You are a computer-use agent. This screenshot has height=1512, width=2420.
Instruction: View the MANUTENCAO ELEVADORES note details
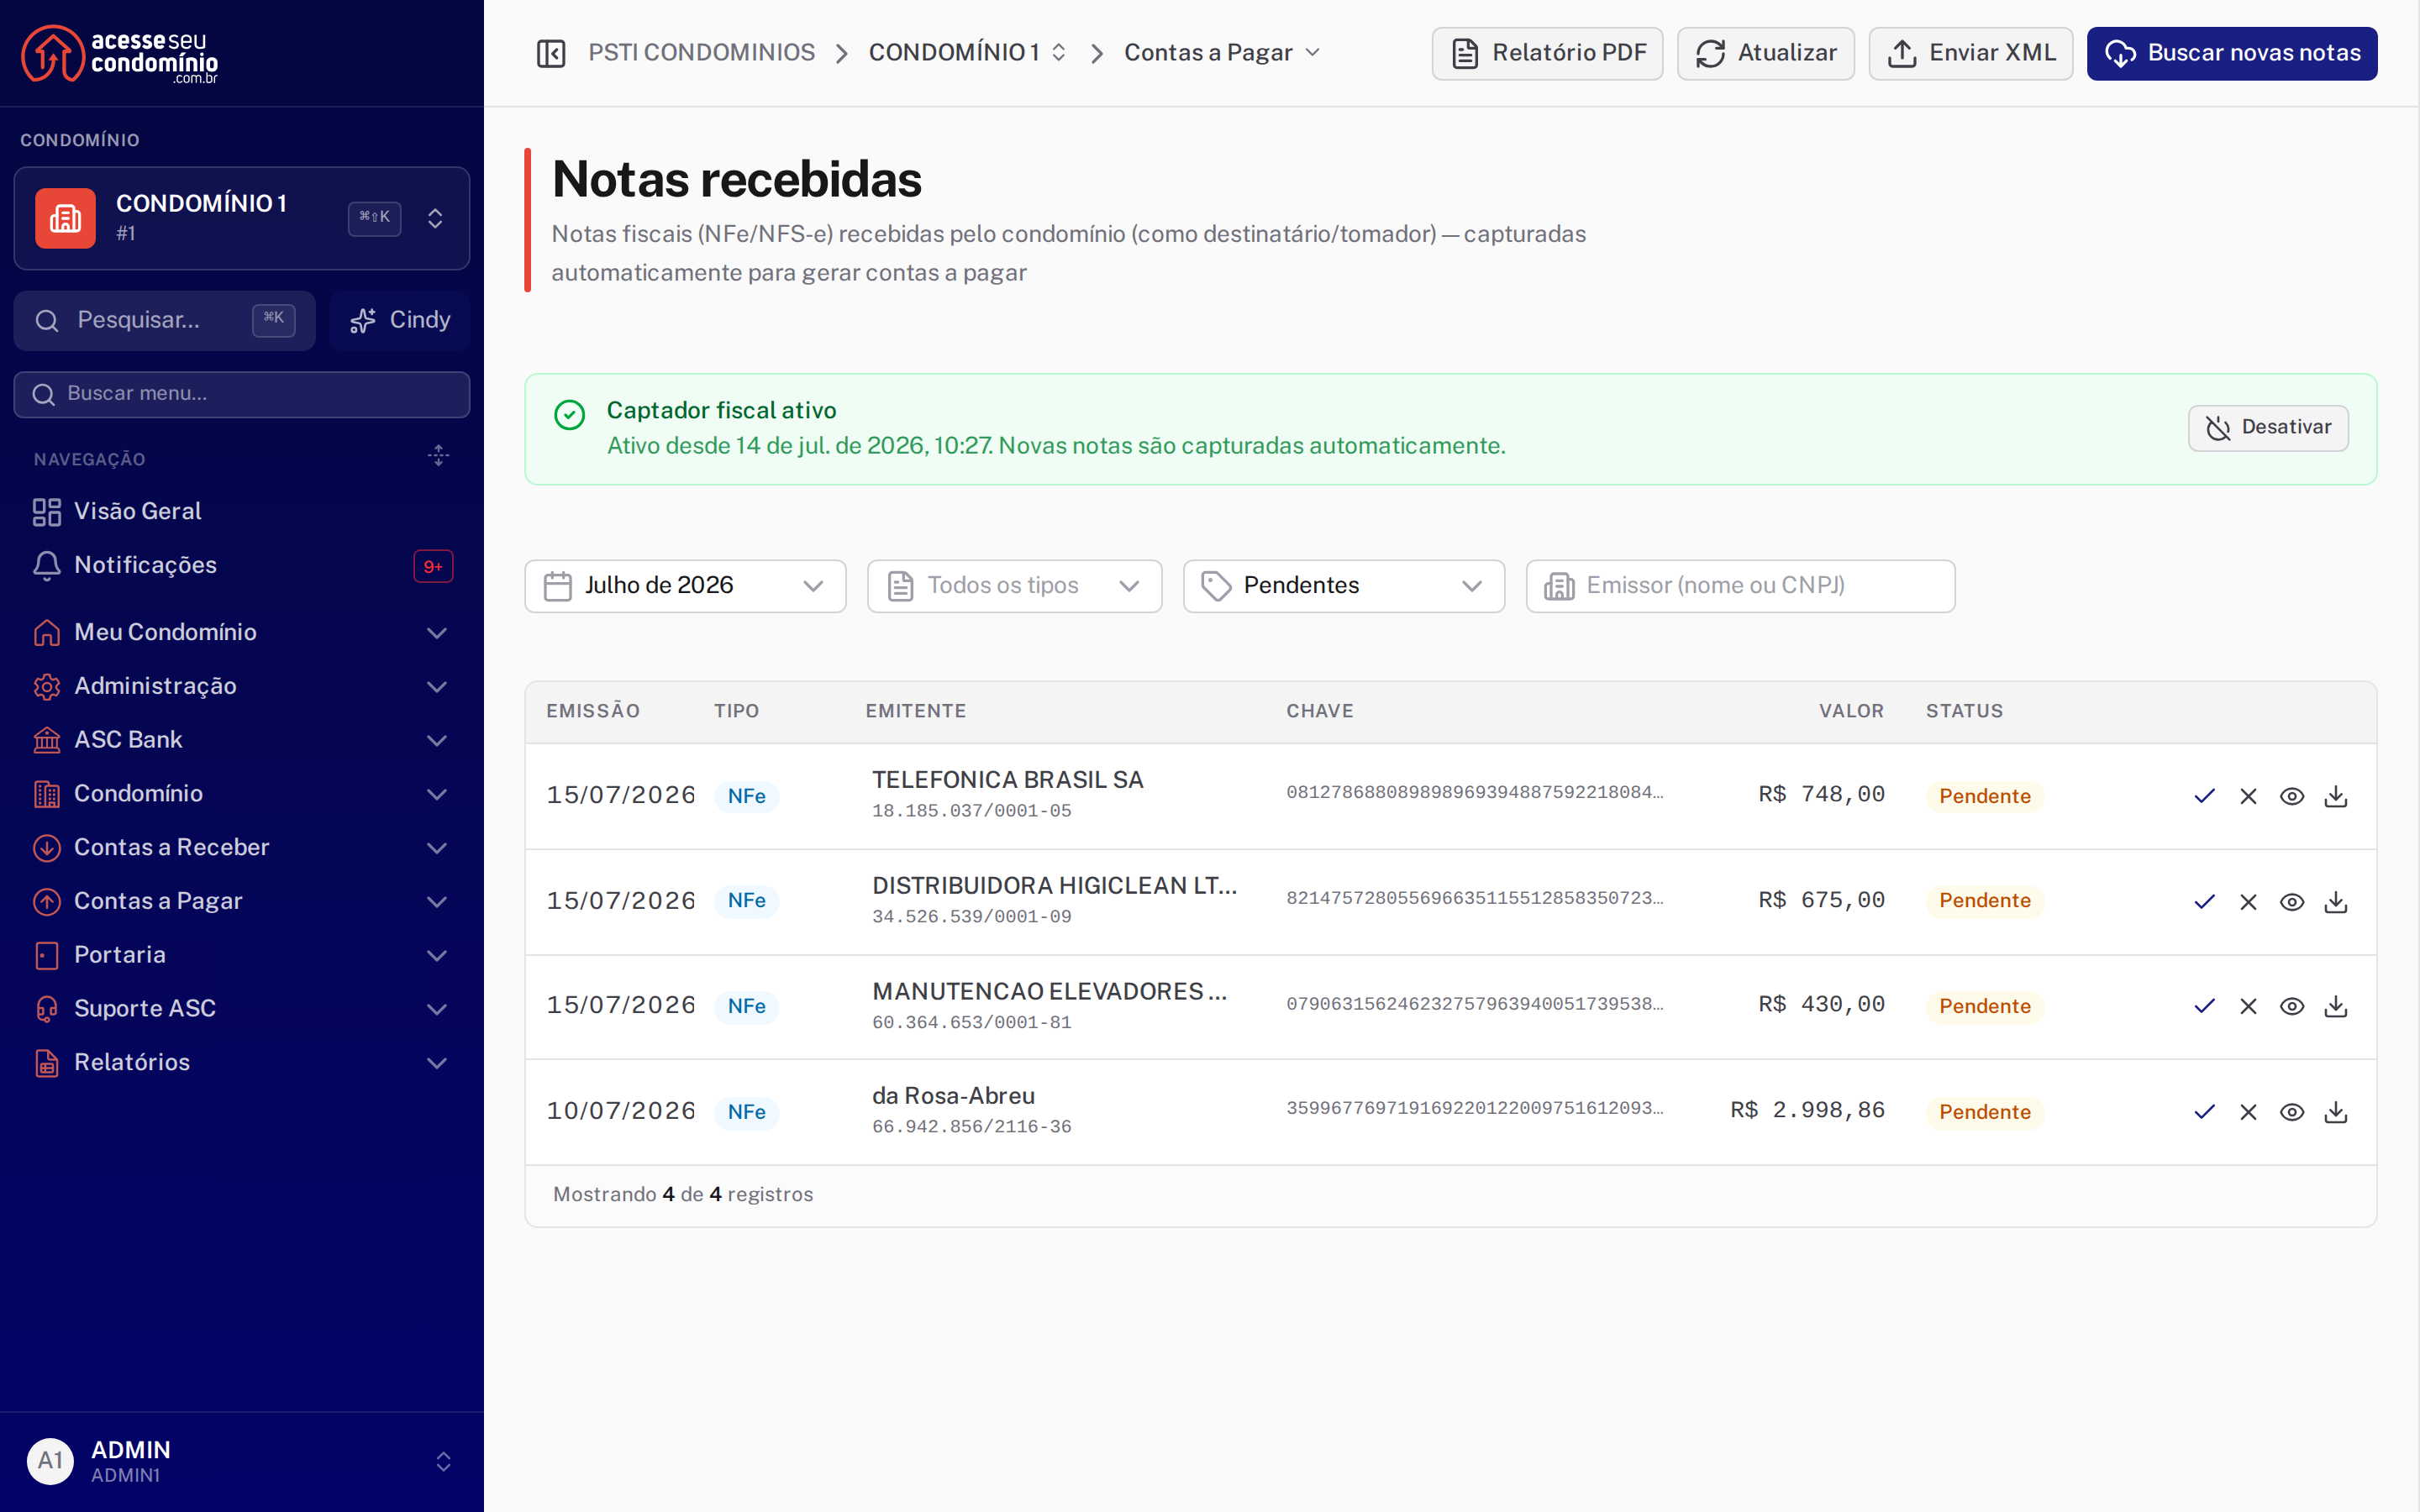[x=2292, y=1006]
